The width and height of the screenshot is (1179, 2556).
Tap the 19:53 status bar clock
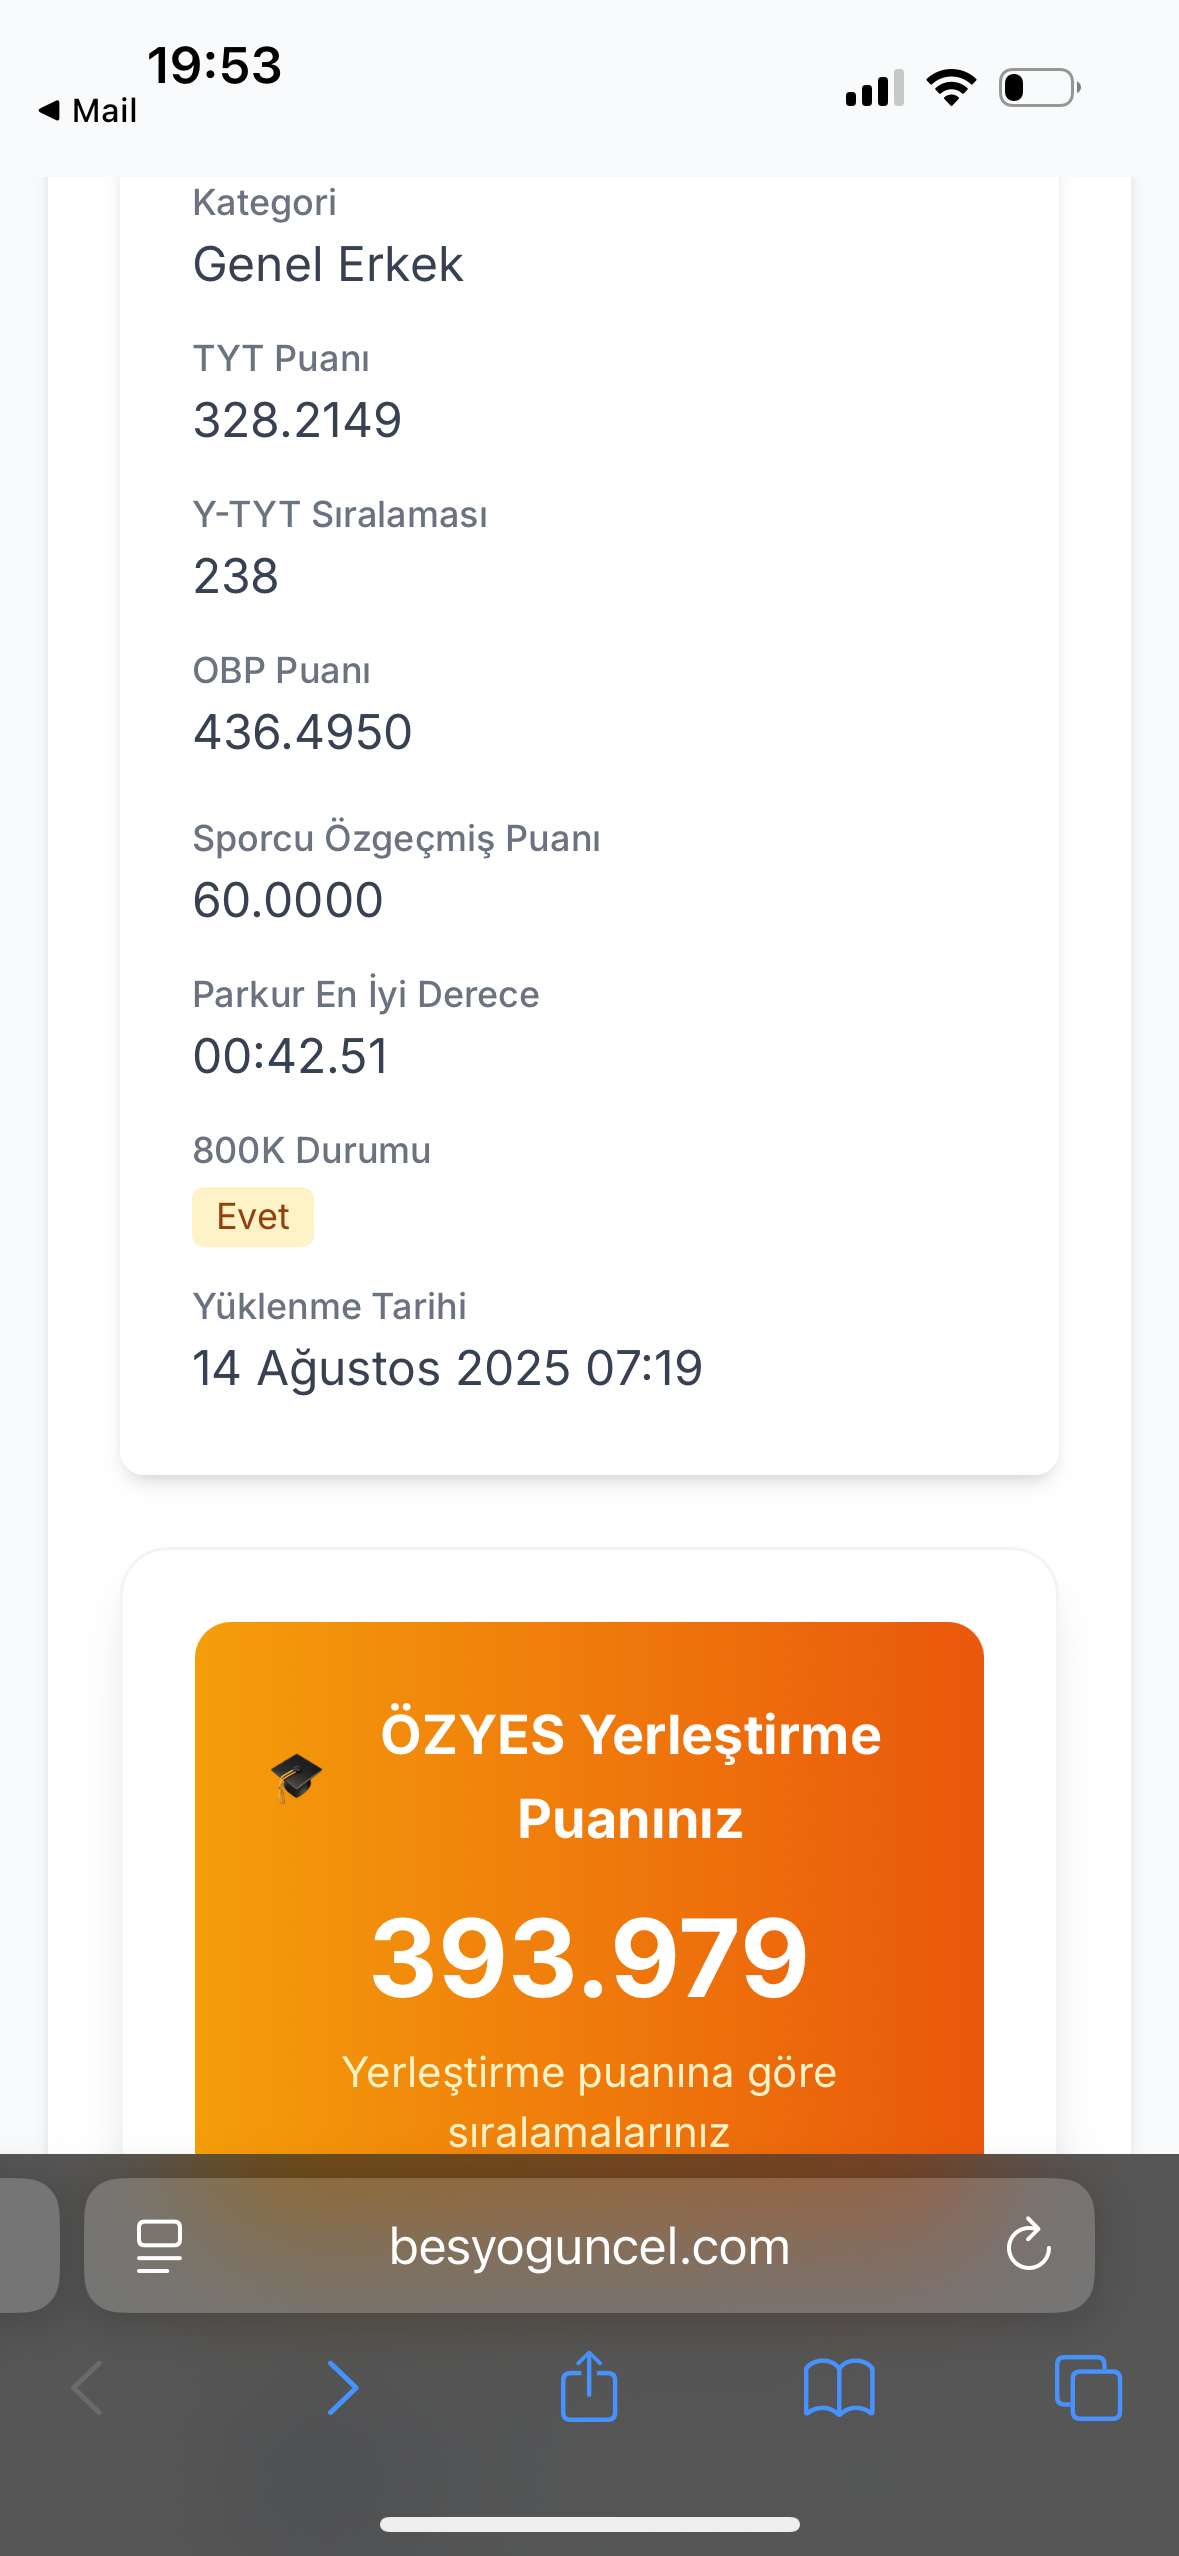pos(214,66)
